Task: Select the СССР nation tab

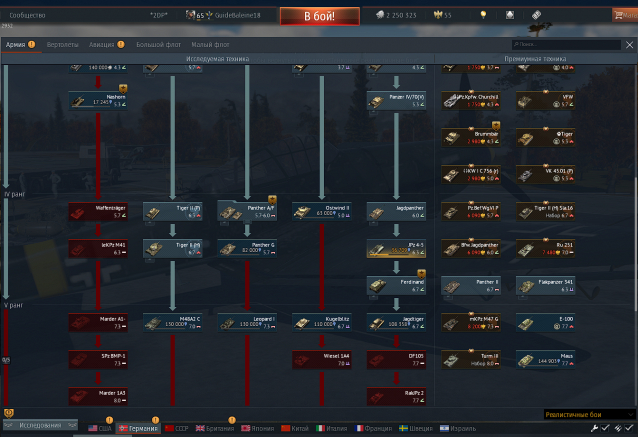Action: click(177, 428)
